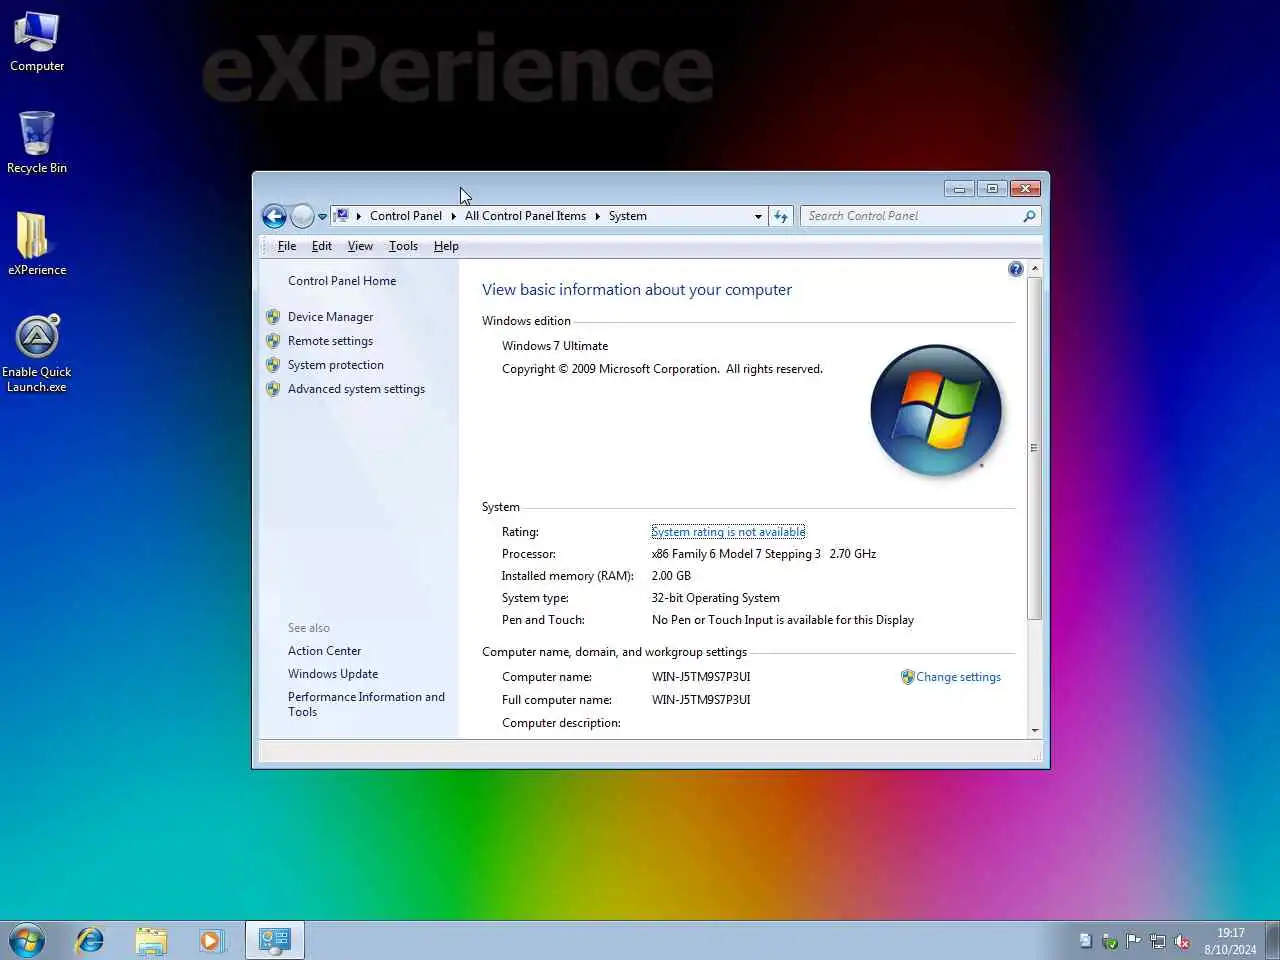Viewport: 1280px width, 960px height.
Task: Click the search magnifier icon
Action: [1029, 216]
